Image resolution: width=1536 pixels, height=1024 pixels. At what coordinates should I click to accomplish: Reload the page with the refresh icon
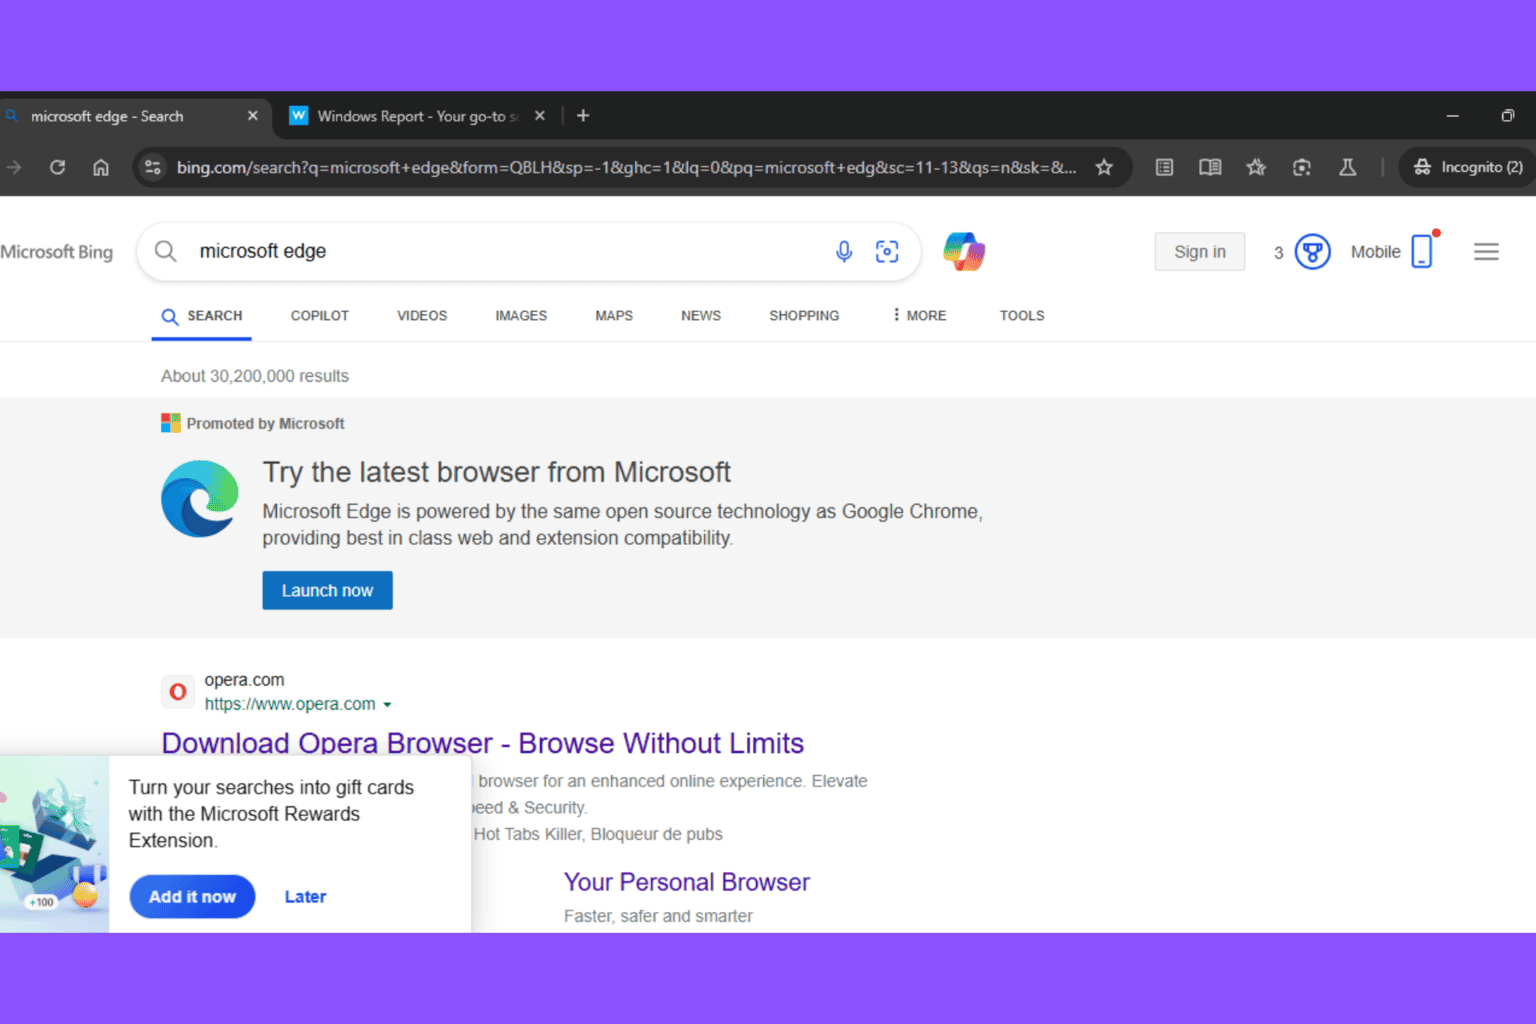pos(58,167)
